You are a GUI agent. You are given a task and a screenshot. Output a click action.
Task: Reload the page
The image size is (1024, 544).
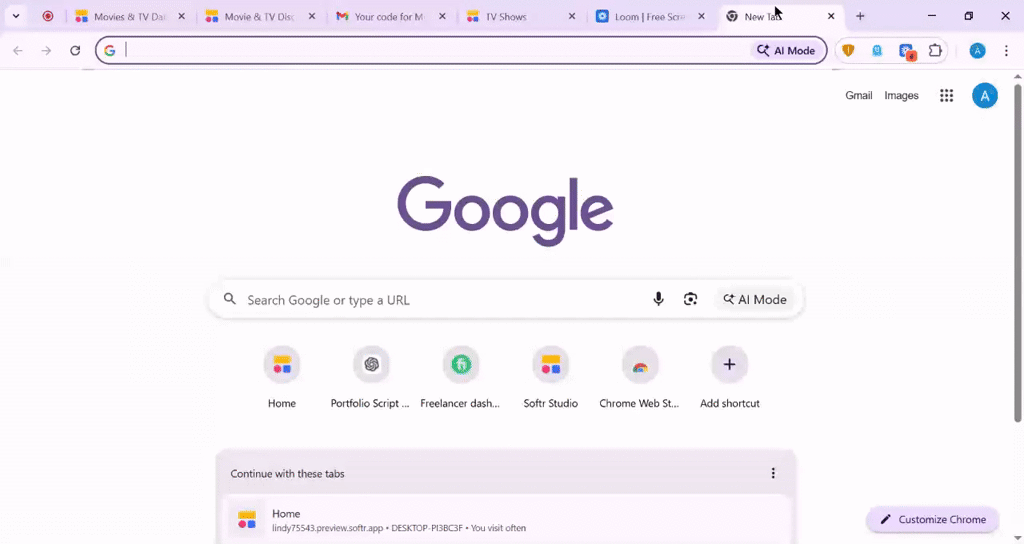pyautogui.click(x=75, y=50)
